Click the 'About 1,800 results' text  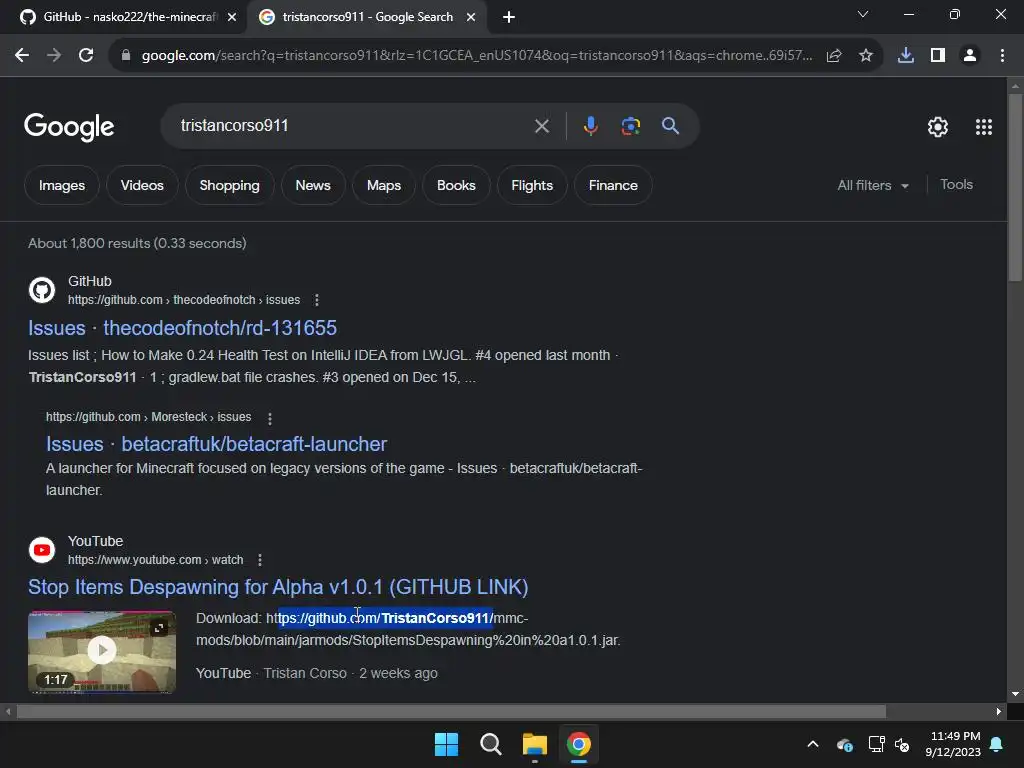(137, 243)
